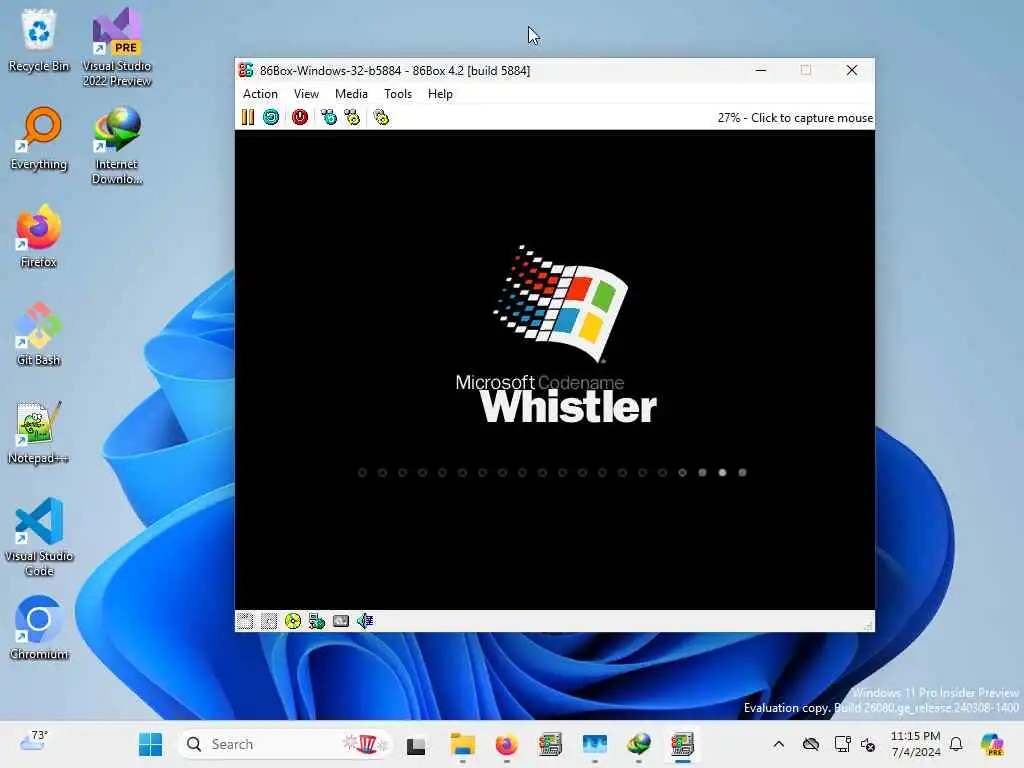Click the taskbar Search box
The image size is (1024, 768).
tap(285, 744)
